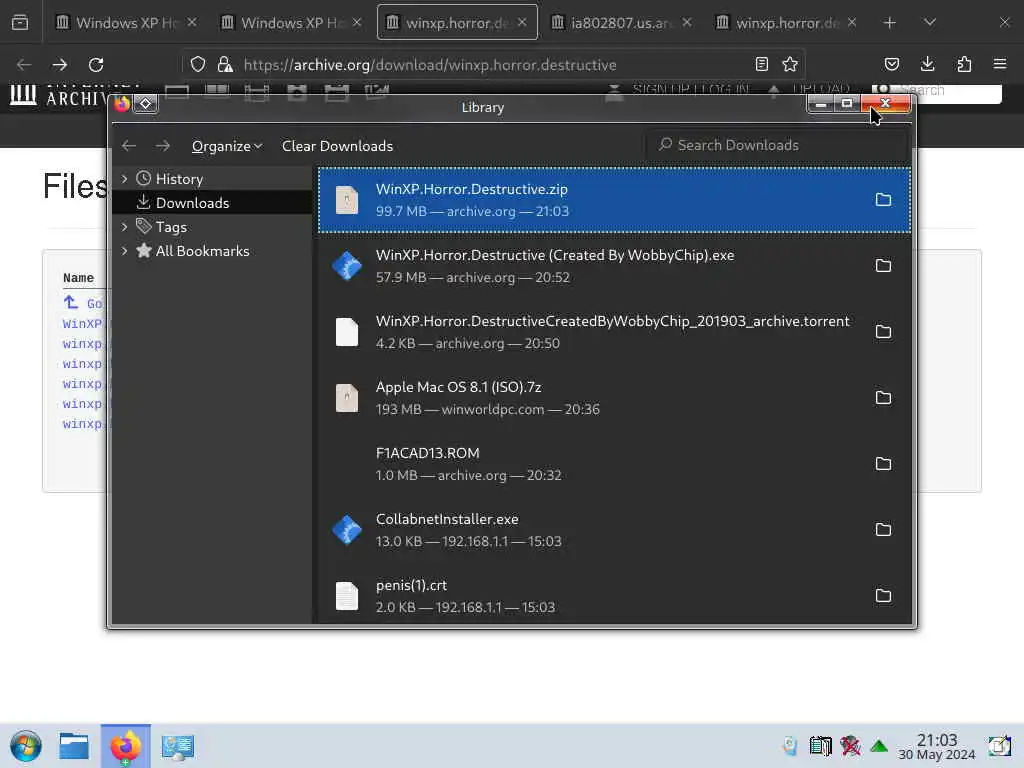Select the archive.torrent download row
Image resolution: width=1024 pixels, height=768 pixels.
(x=614, y=332)
